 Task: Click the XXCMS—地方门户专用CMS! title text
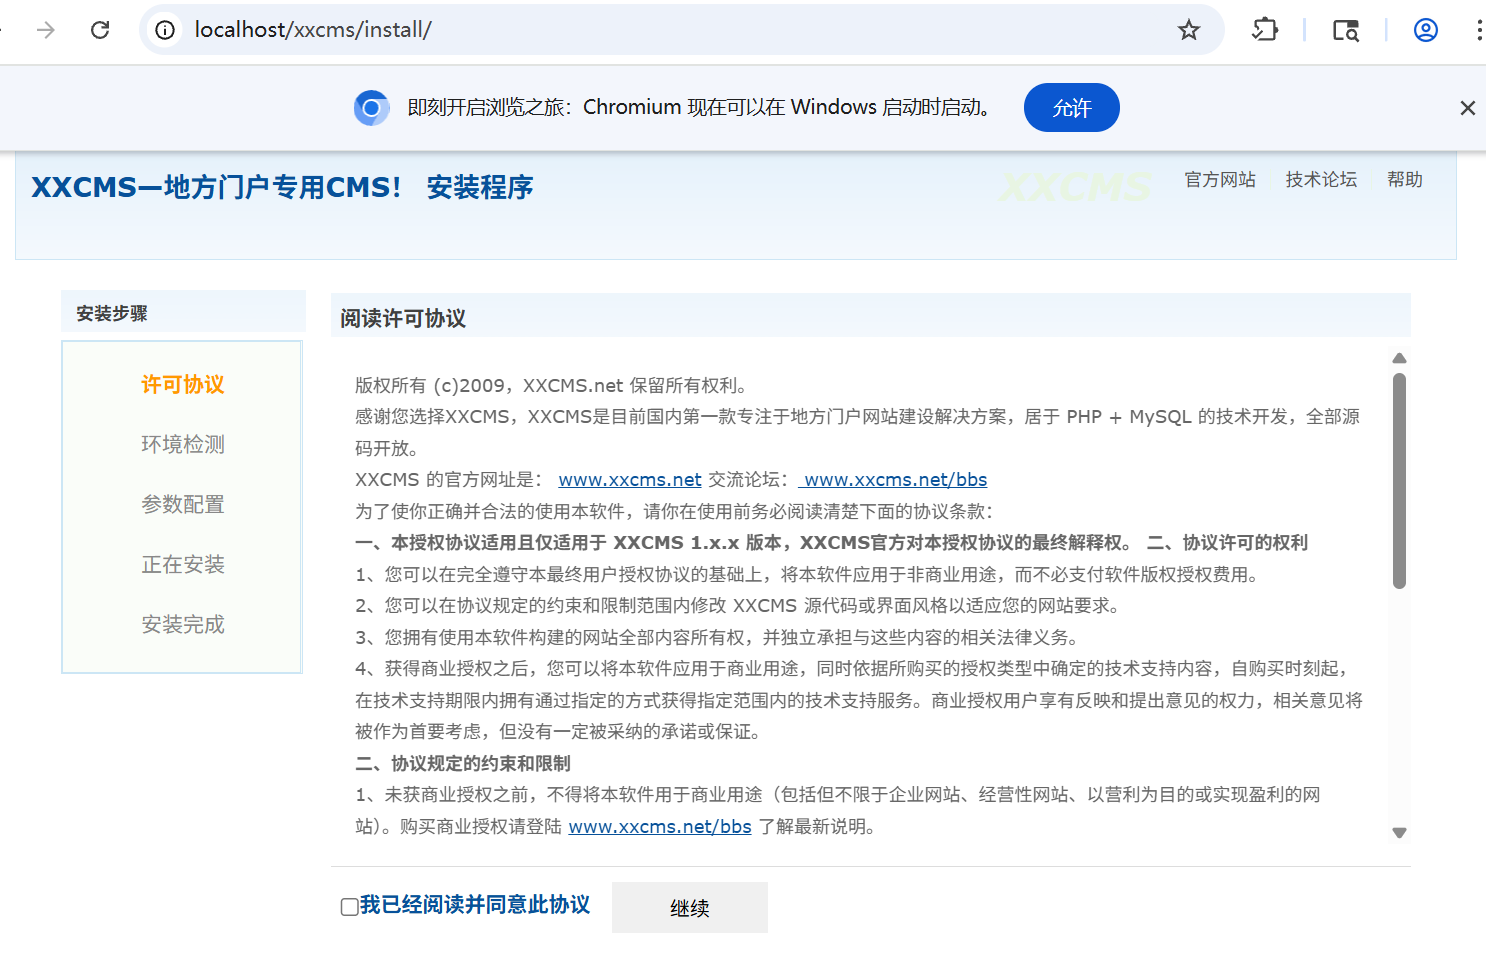pos(216,187)
